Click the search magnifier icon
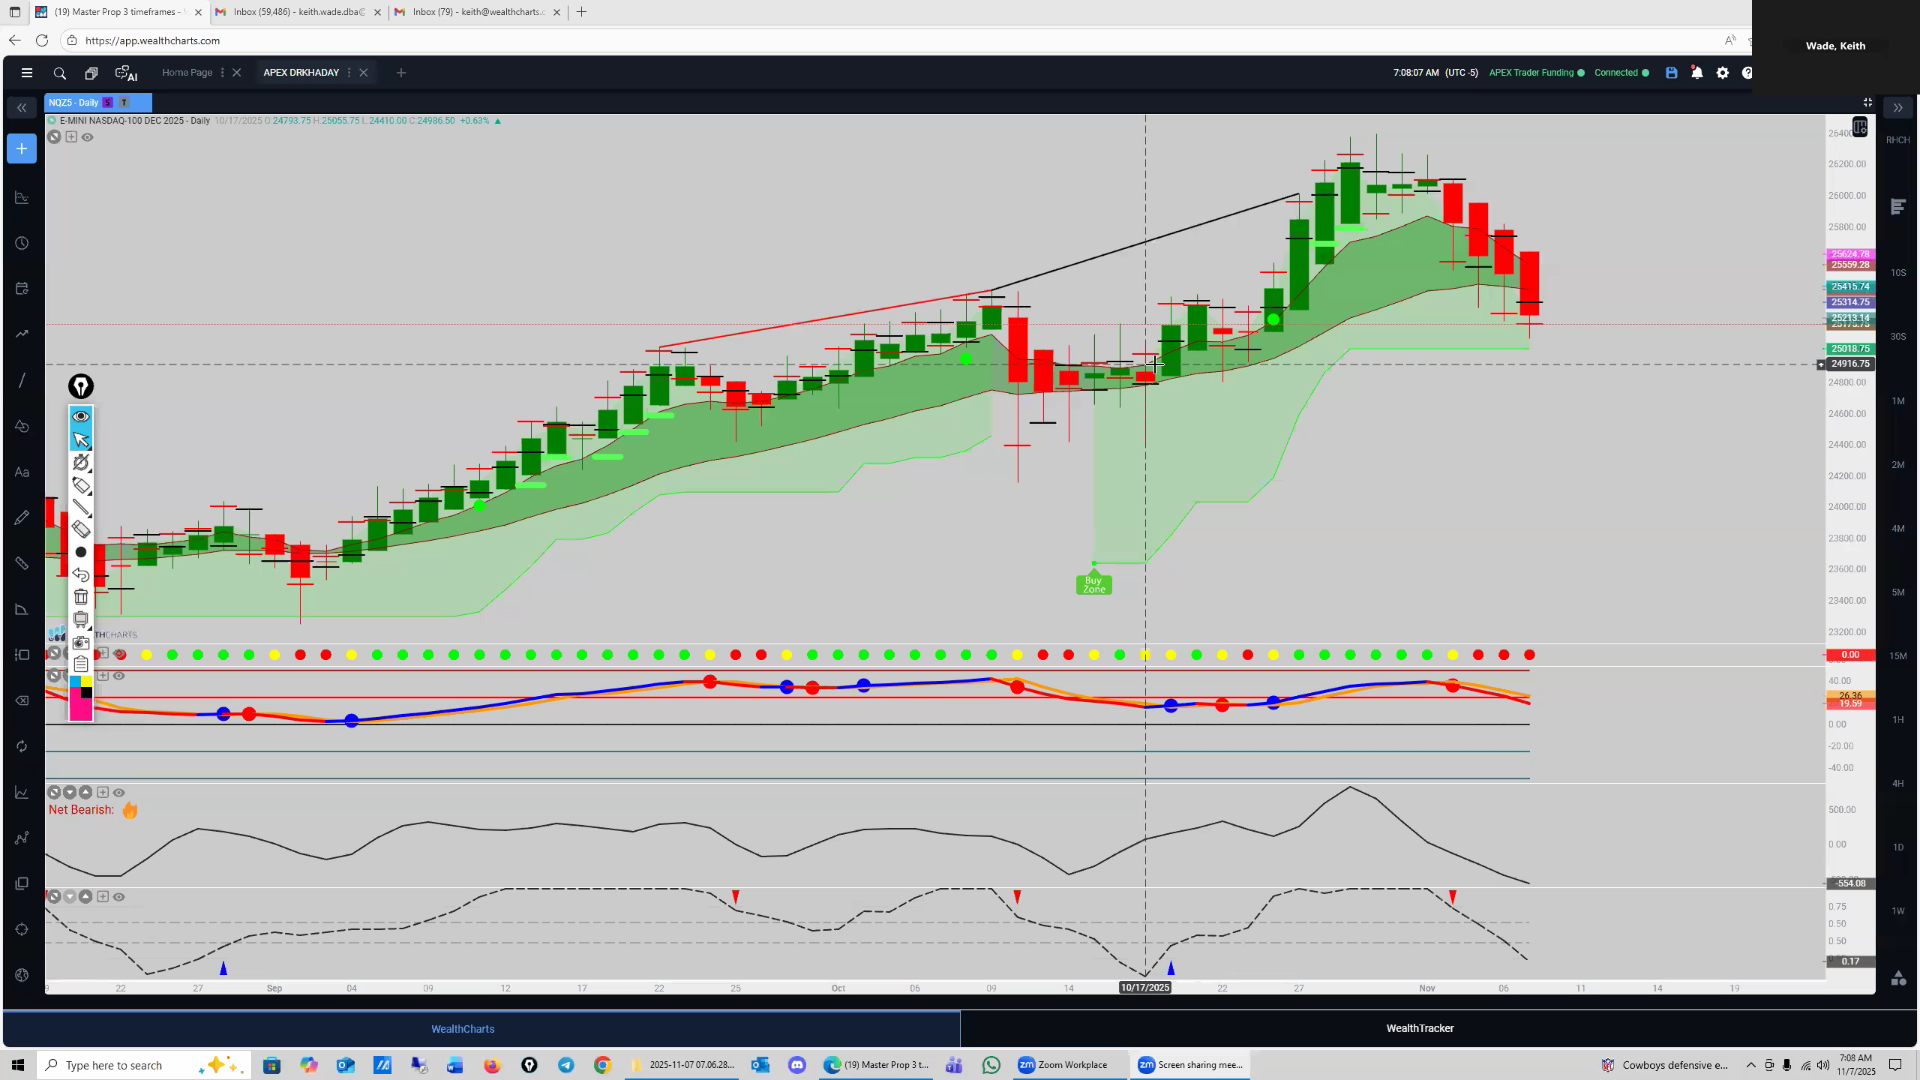 click(x=60, y=73)
